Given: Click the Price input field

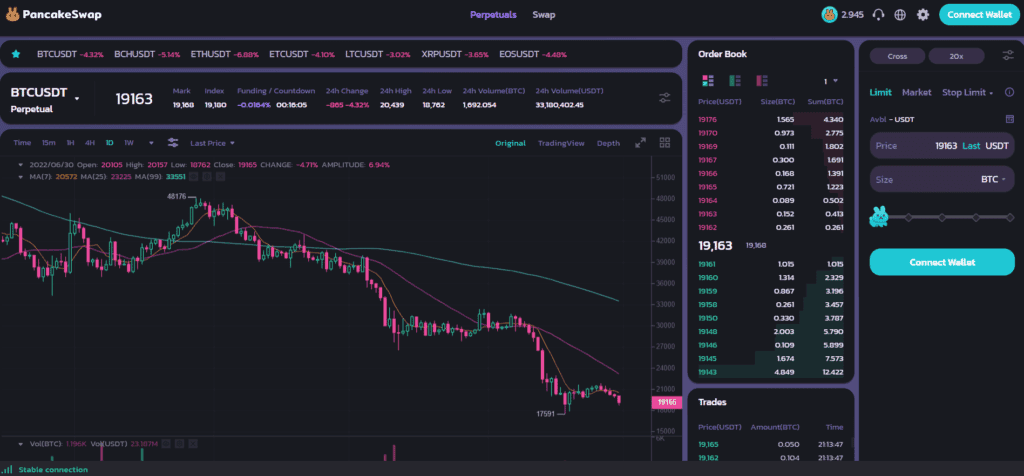Looking at the screenshot, I should click(942, 146).
